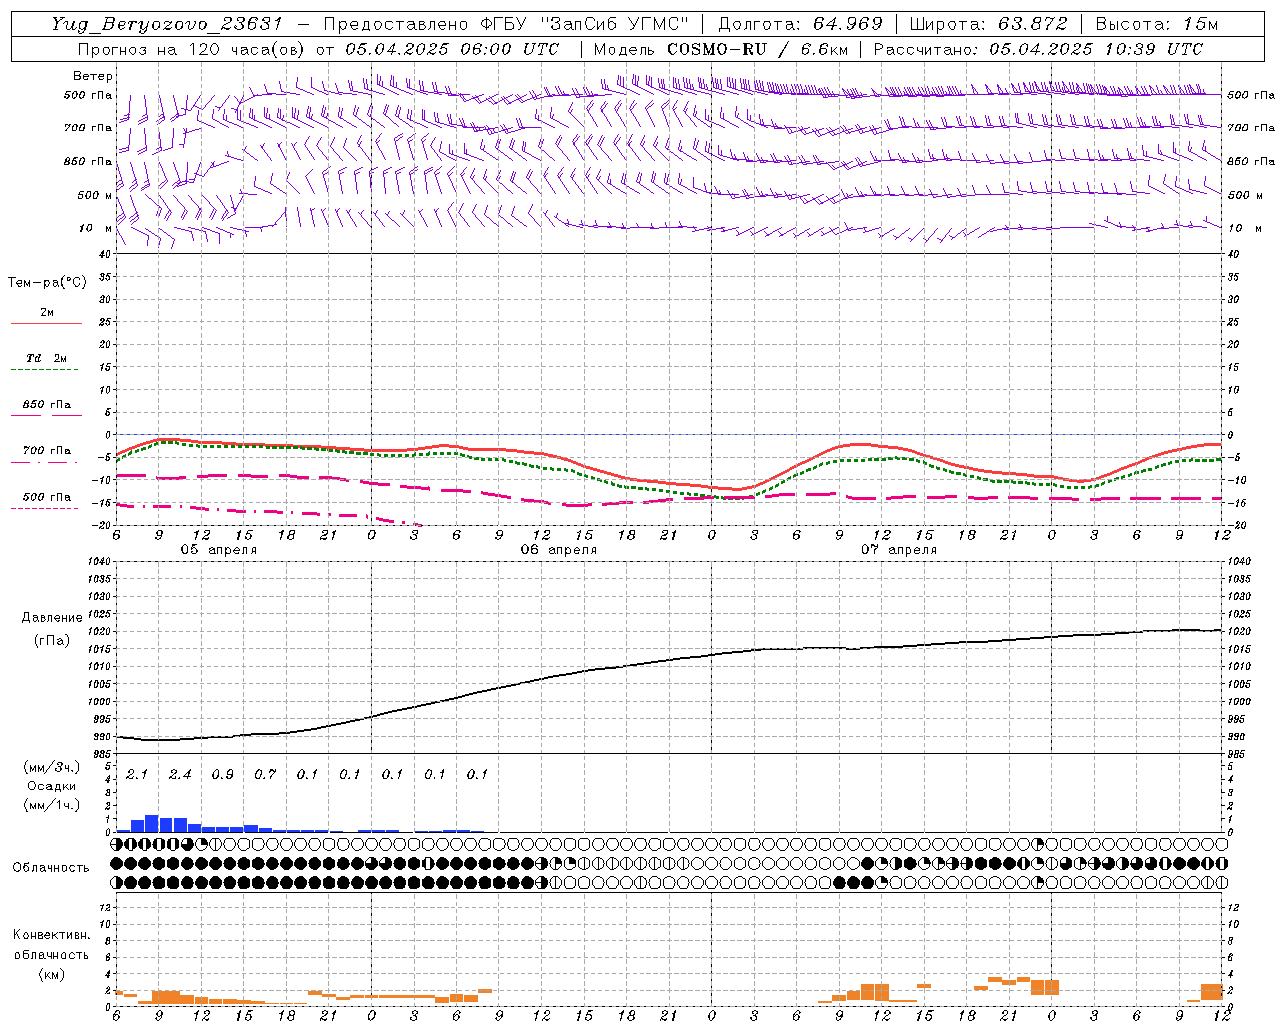The width and height of the screenshot is (1280, 1024).
Task: Click the (мм/1ч.) precipitation unit label
Action: (52, 805)
